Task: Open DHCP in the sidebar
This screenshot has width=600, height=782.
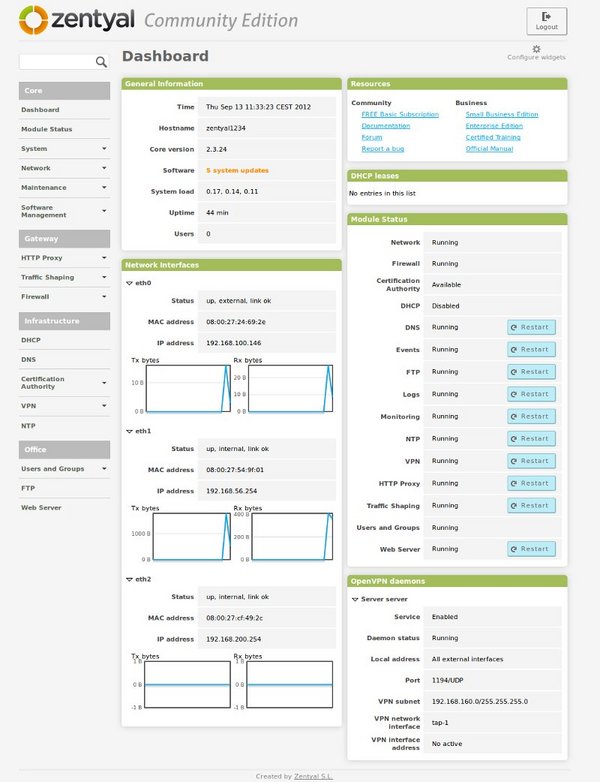Action: 30,340
